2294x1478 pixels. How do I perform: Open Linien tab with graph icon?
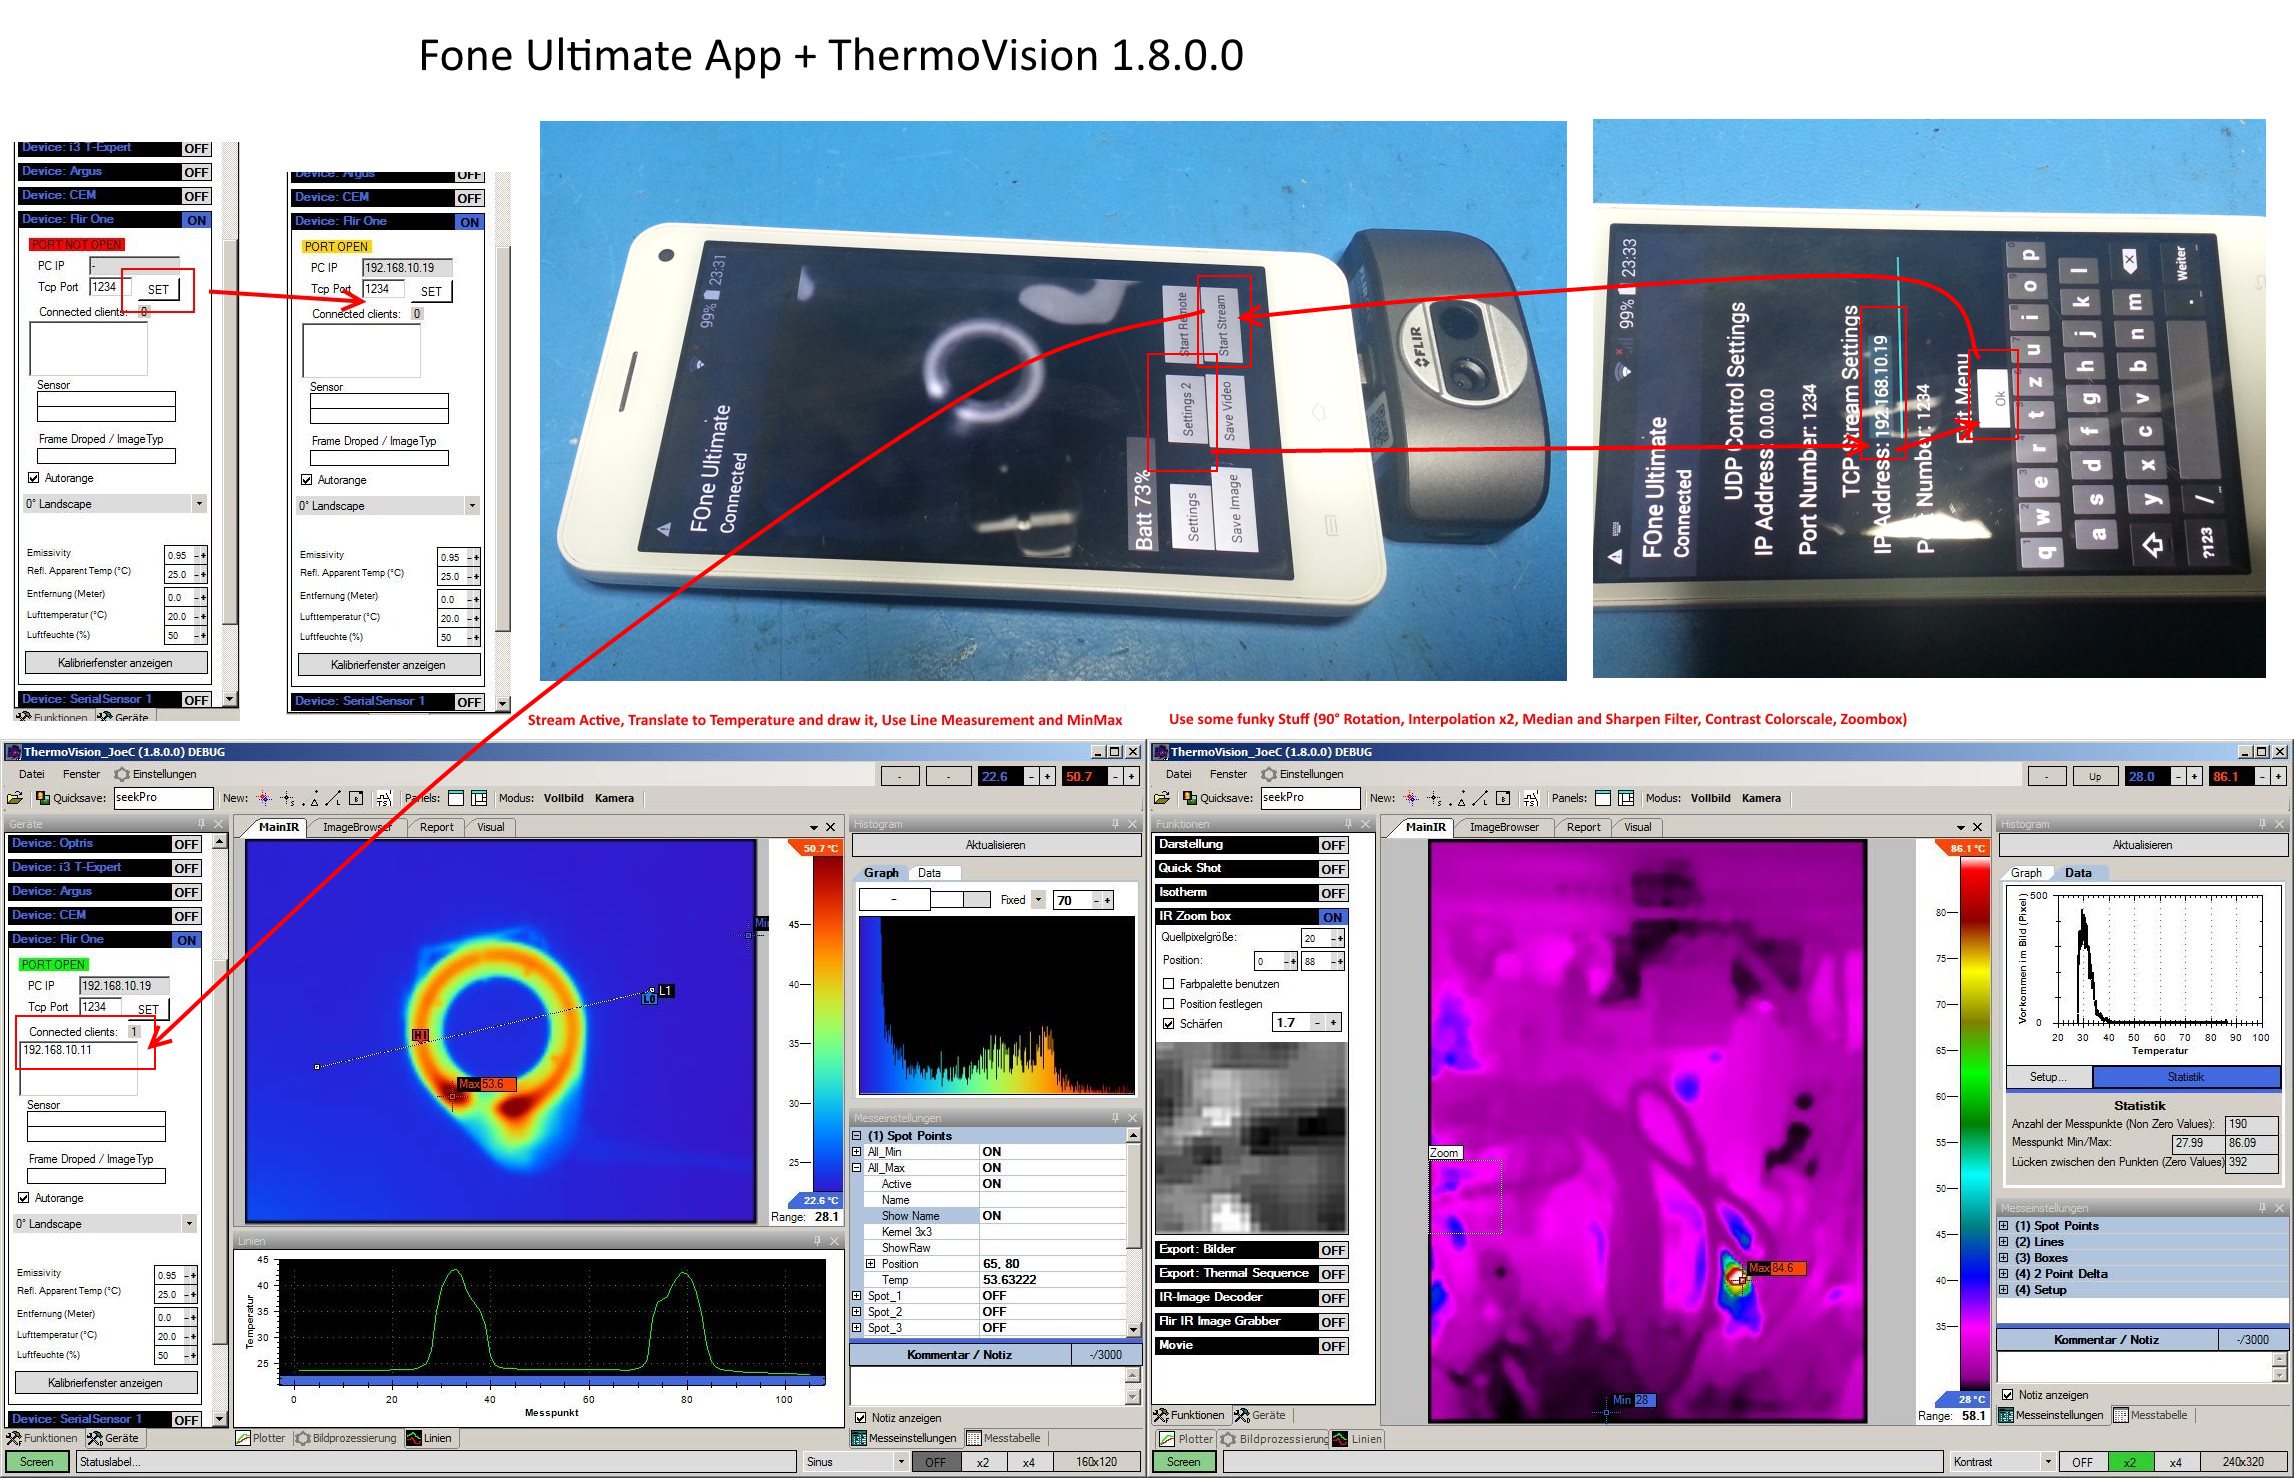428,1438
